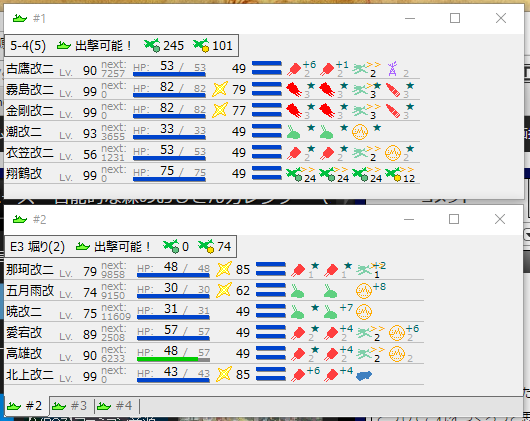The width and height of the screenshot is (530, 421).
Task: Maximize window #1
Action: (x=455, y=18)
